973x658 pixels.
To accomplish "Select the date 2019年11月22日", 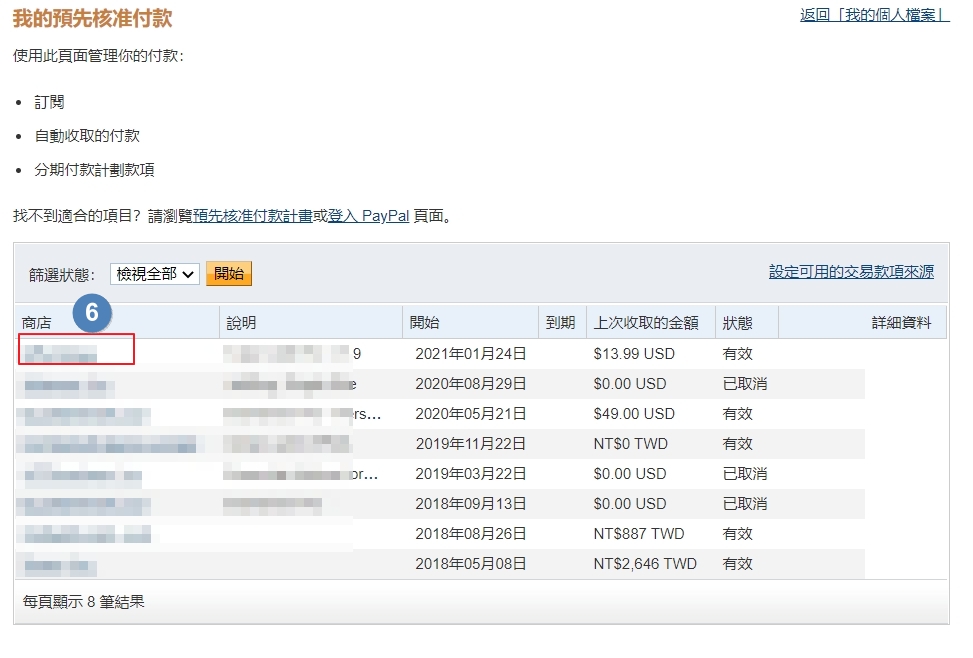I will tap(470, 444).
